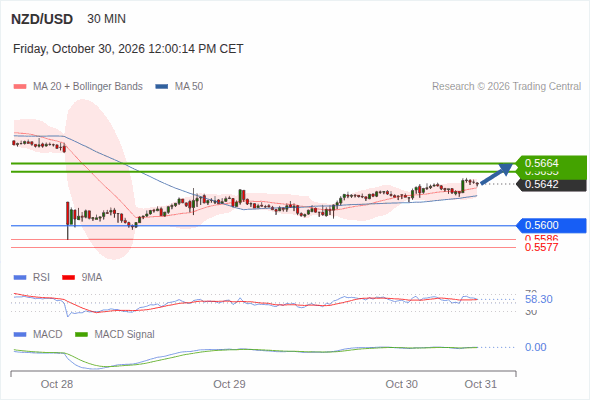Click the Oct 29 axis date label
Viewport: 590px width, 400px height.
(x=229, y=384)
